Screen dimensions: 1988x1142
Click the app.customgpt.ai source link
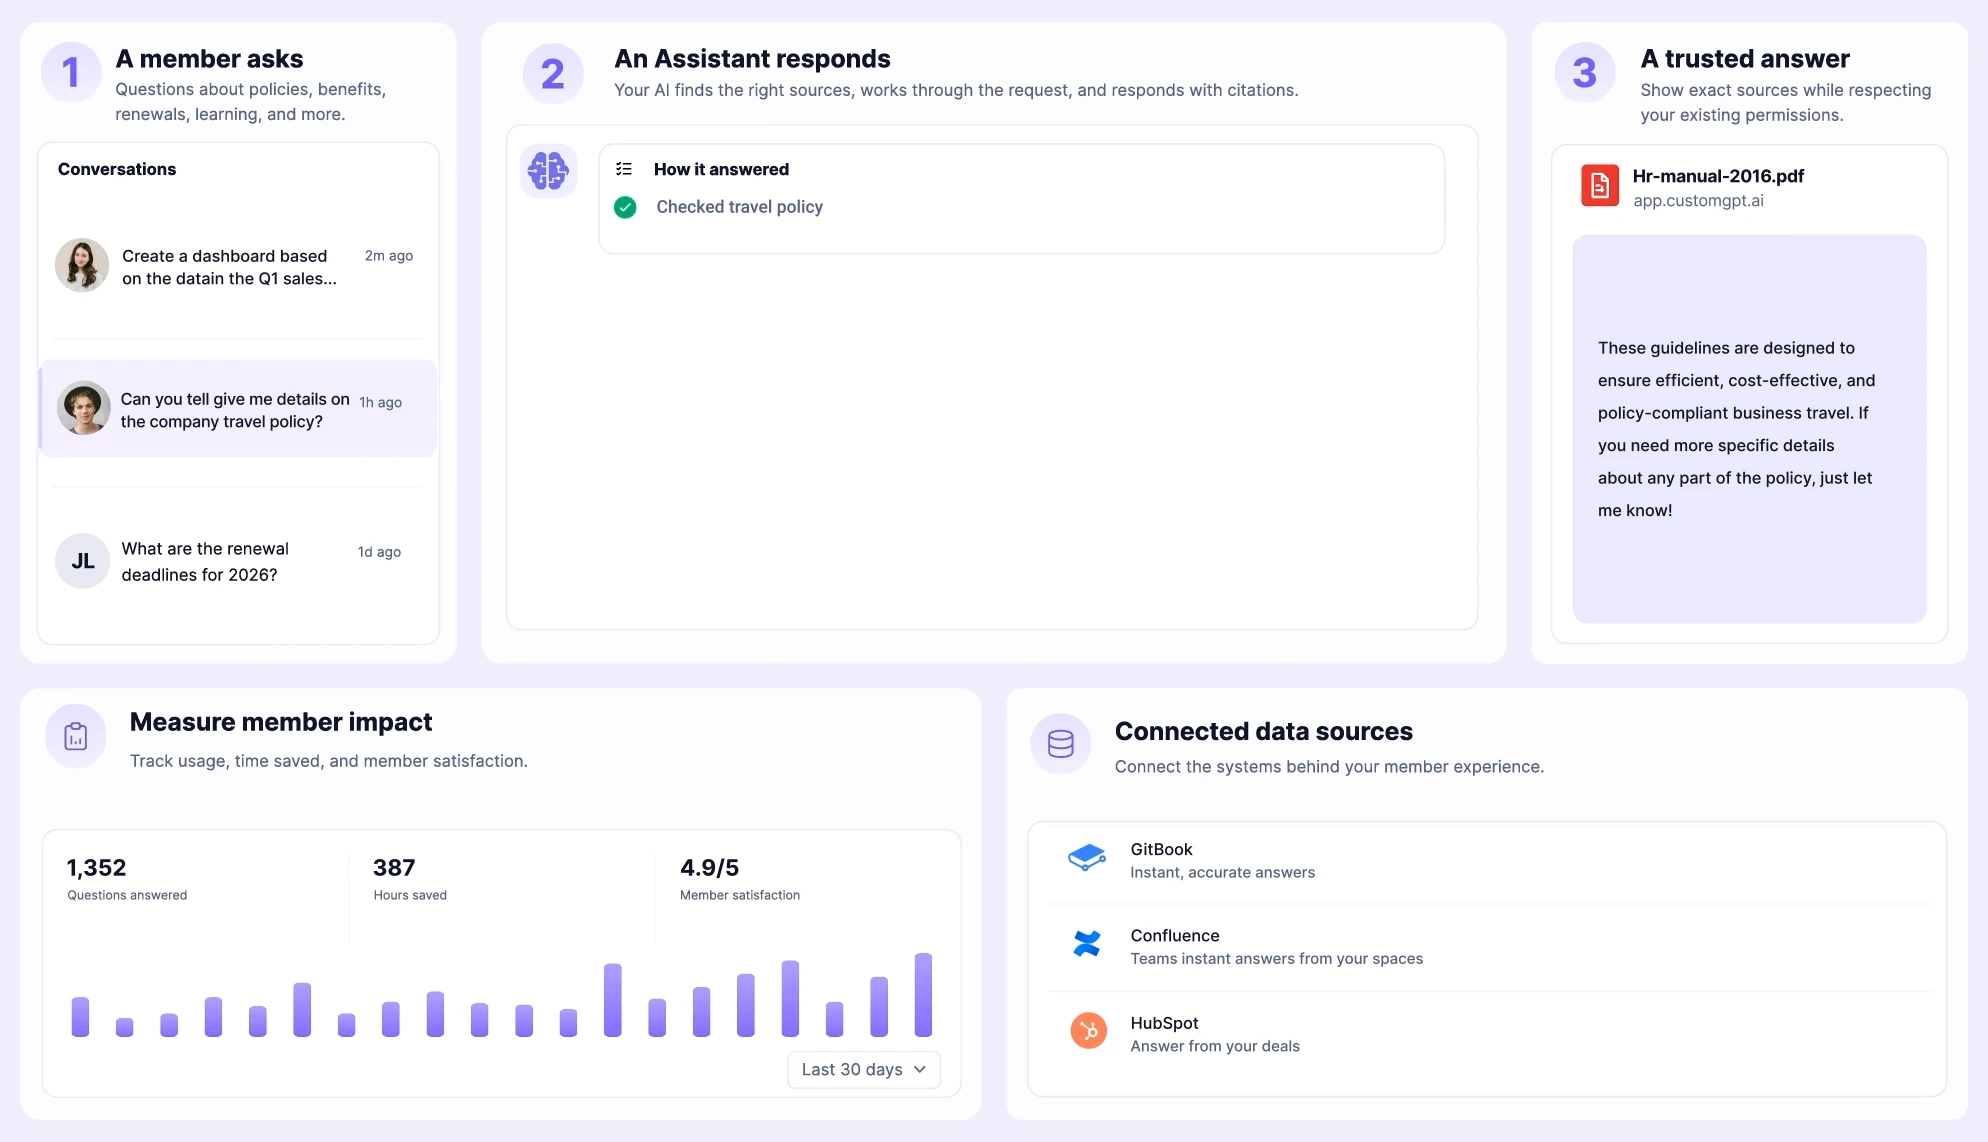(1698, 201)
